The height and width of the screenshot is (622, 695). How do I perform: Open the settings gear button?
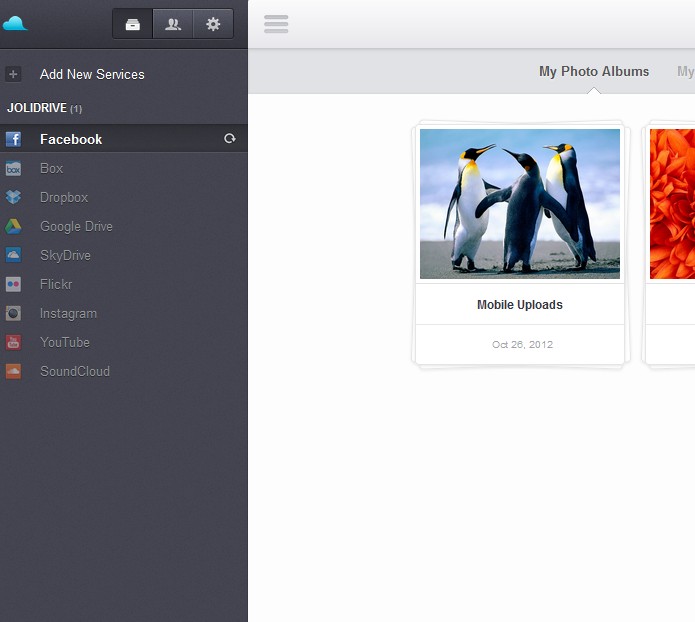pos(213,24)
